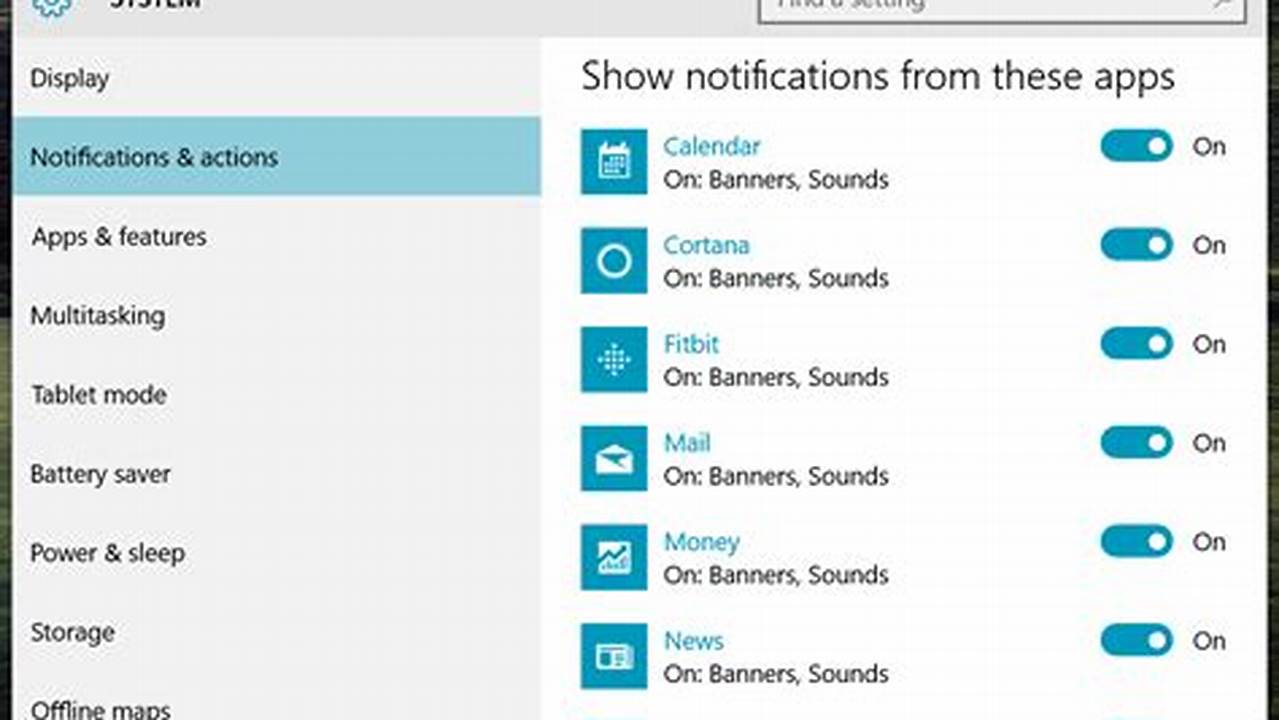
Task: Turn off Calendar notifications toggle
Action: [x=1137, y=146]
